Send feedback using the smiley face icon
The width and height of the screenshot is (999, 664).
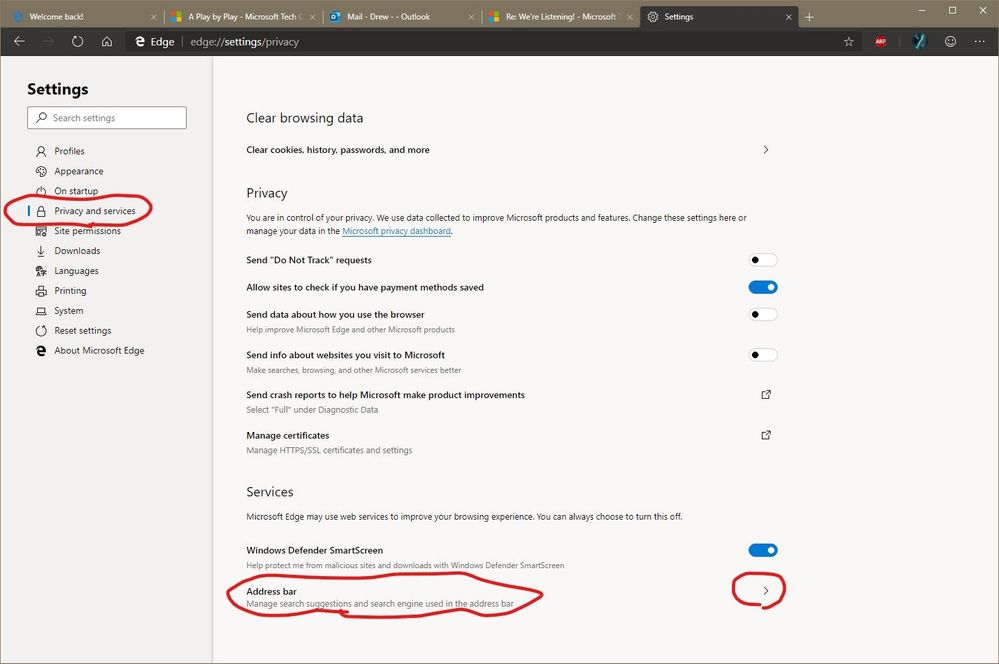950,41
